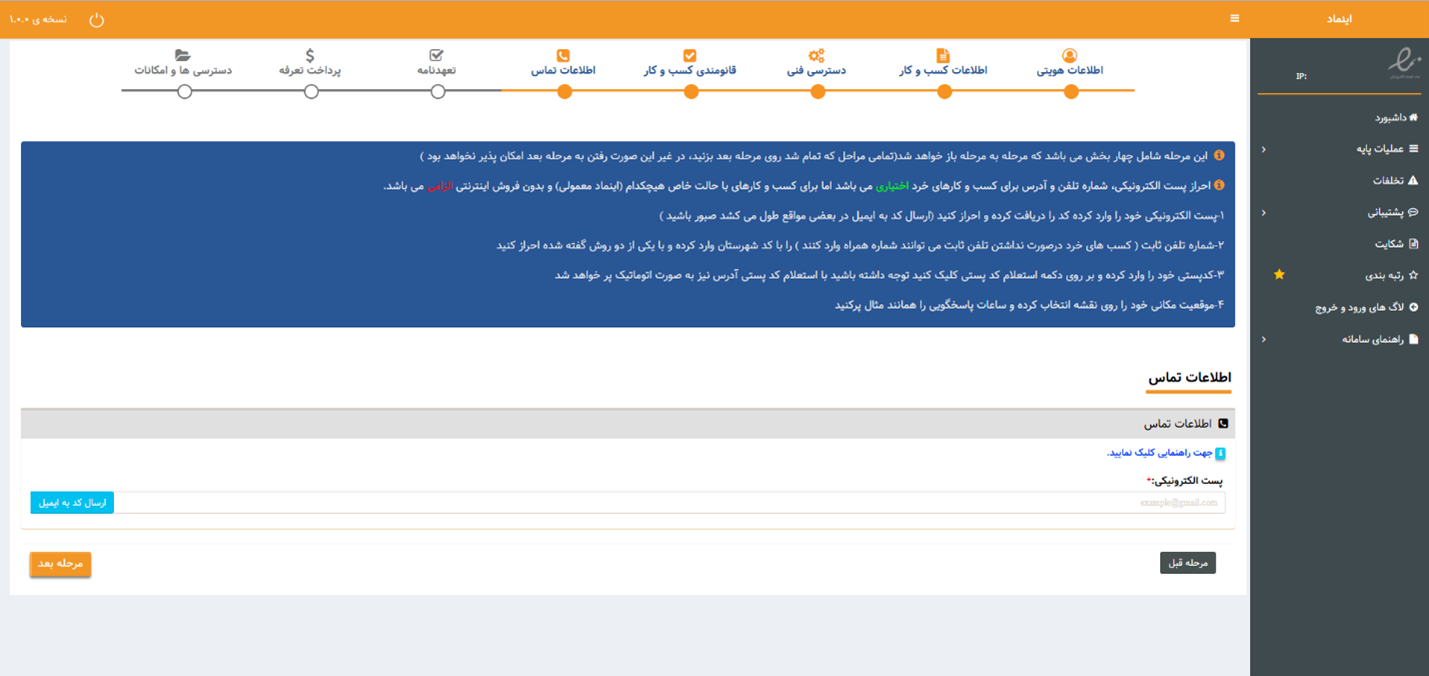
Task: Select the قانونمندی کسب و کار step circle
Action: 691,92
